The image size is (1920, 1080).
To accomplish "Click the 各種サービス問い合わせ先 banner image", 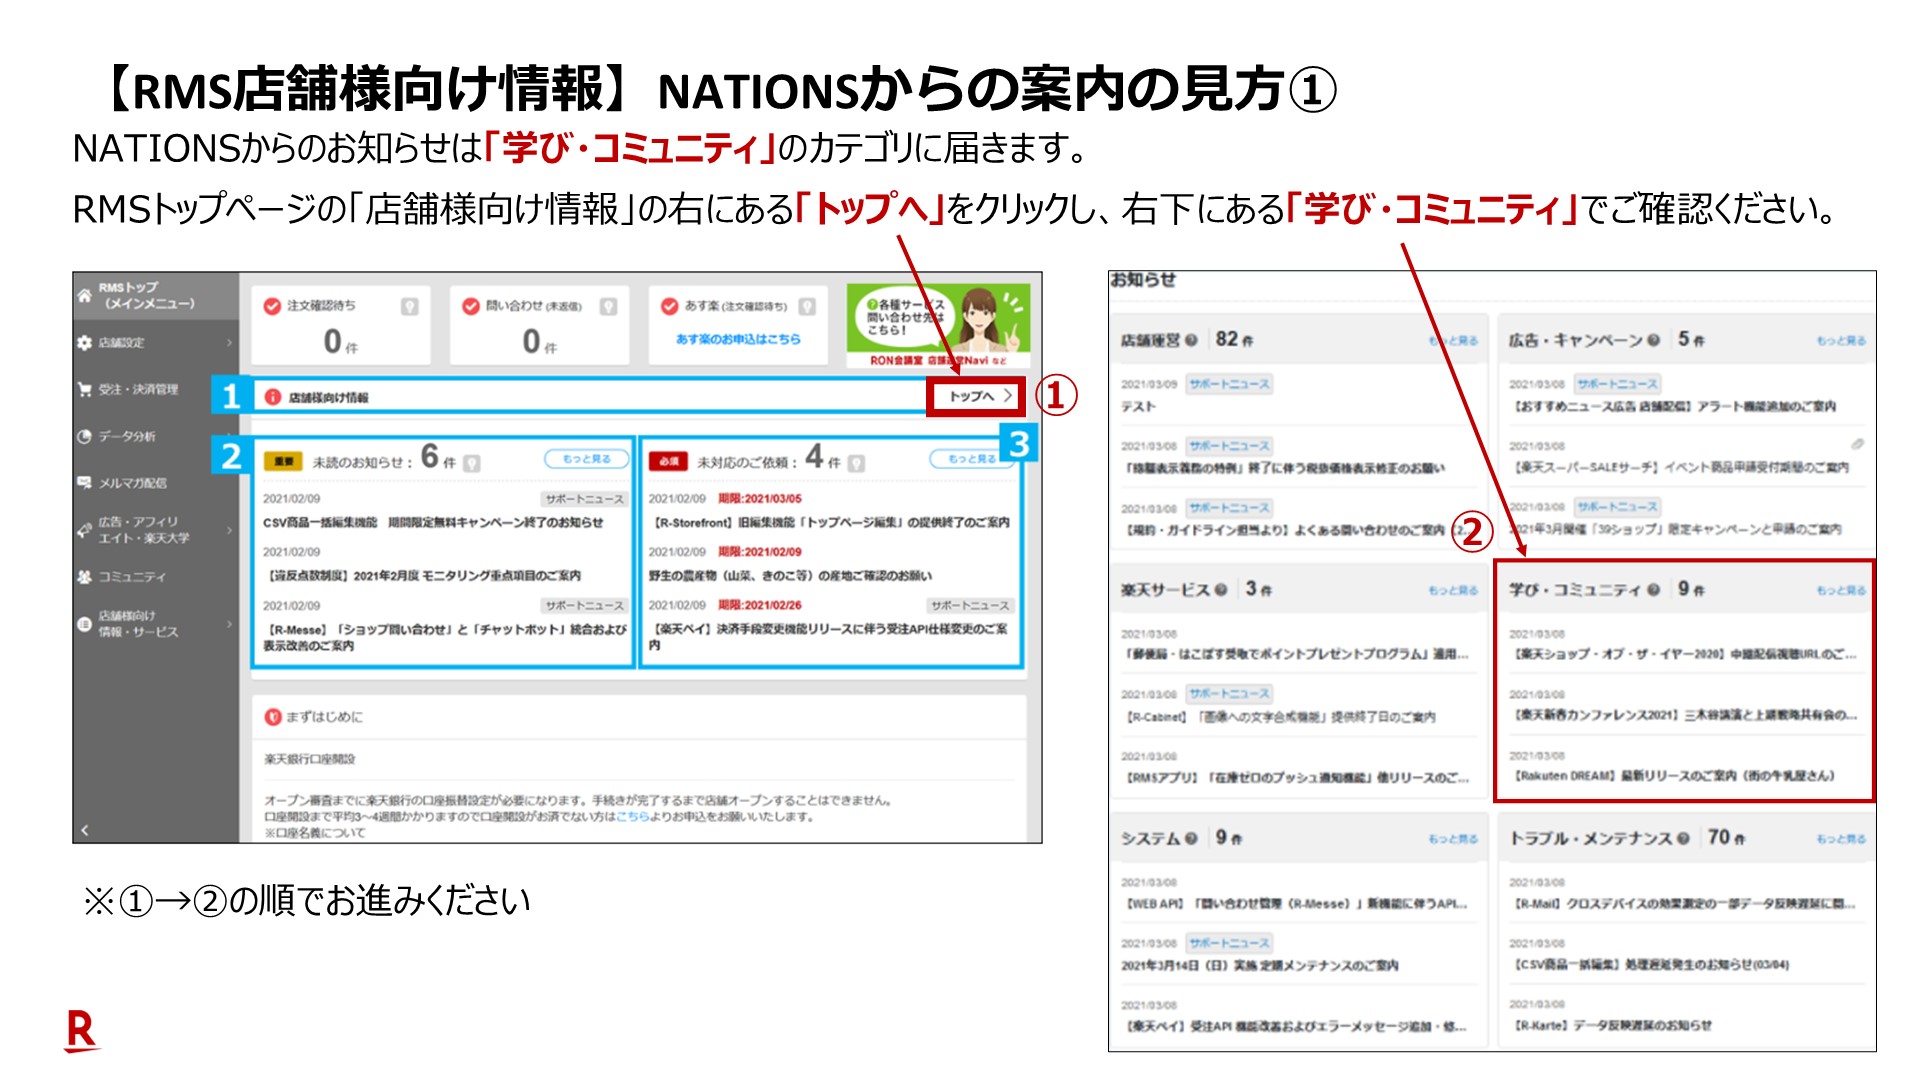I will tap(938, 326).
